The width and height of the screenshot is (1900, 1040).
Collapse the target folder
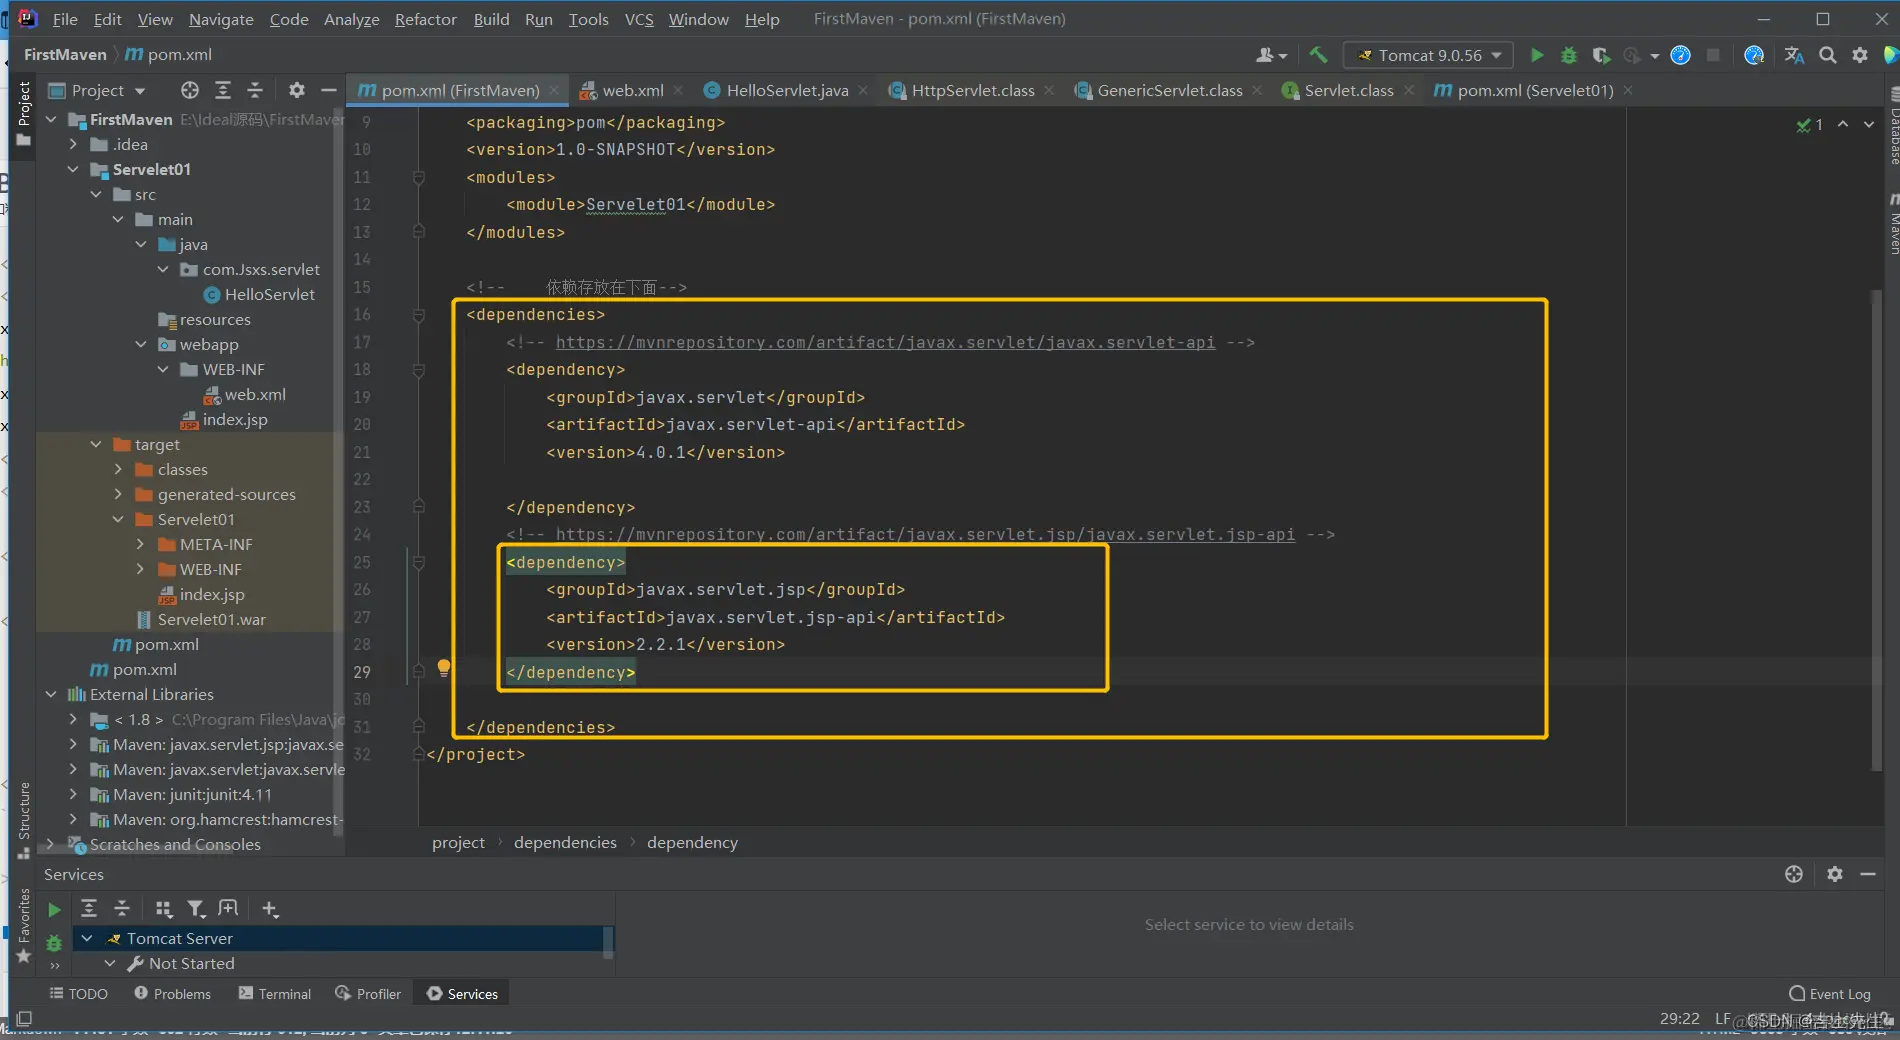click(96, 444)
